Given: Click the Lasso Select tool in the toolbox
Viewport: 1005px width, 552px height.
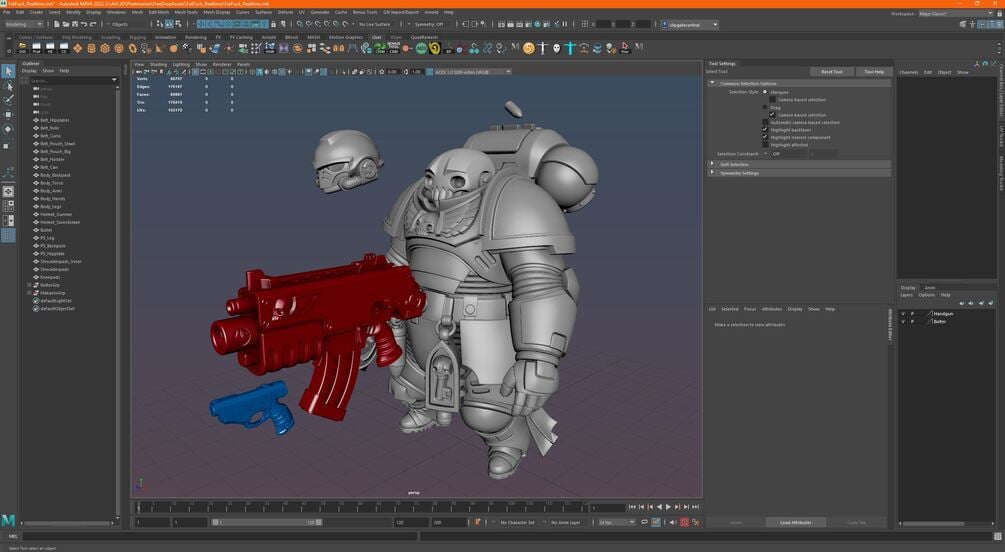Looking at the screenshot, I should [8, 86].
